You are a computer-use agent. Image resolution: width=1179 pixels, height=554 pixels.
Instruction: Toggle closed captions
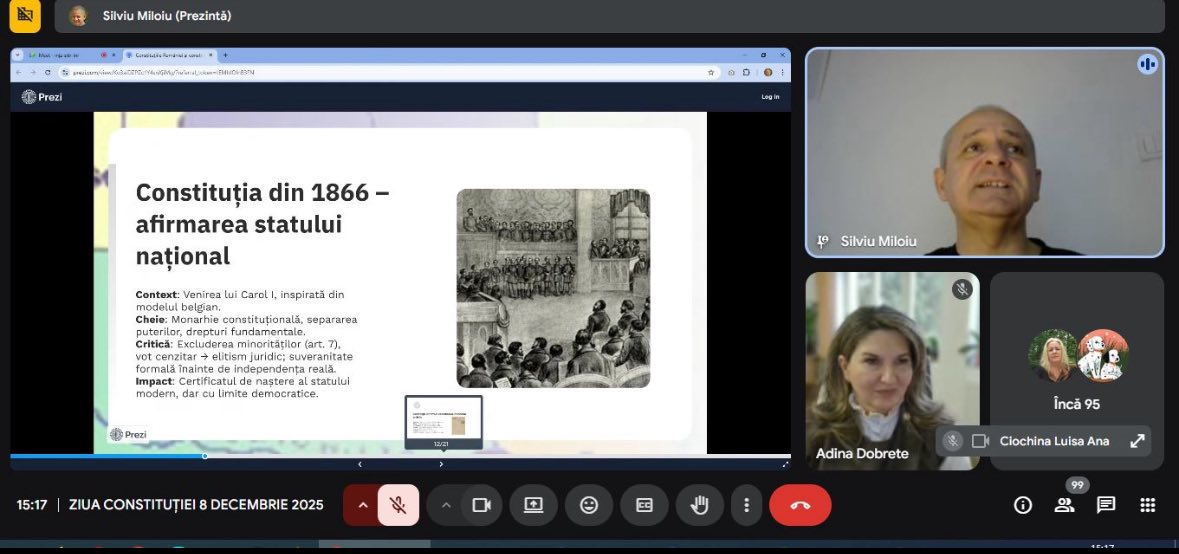click(x=645, y=505)
